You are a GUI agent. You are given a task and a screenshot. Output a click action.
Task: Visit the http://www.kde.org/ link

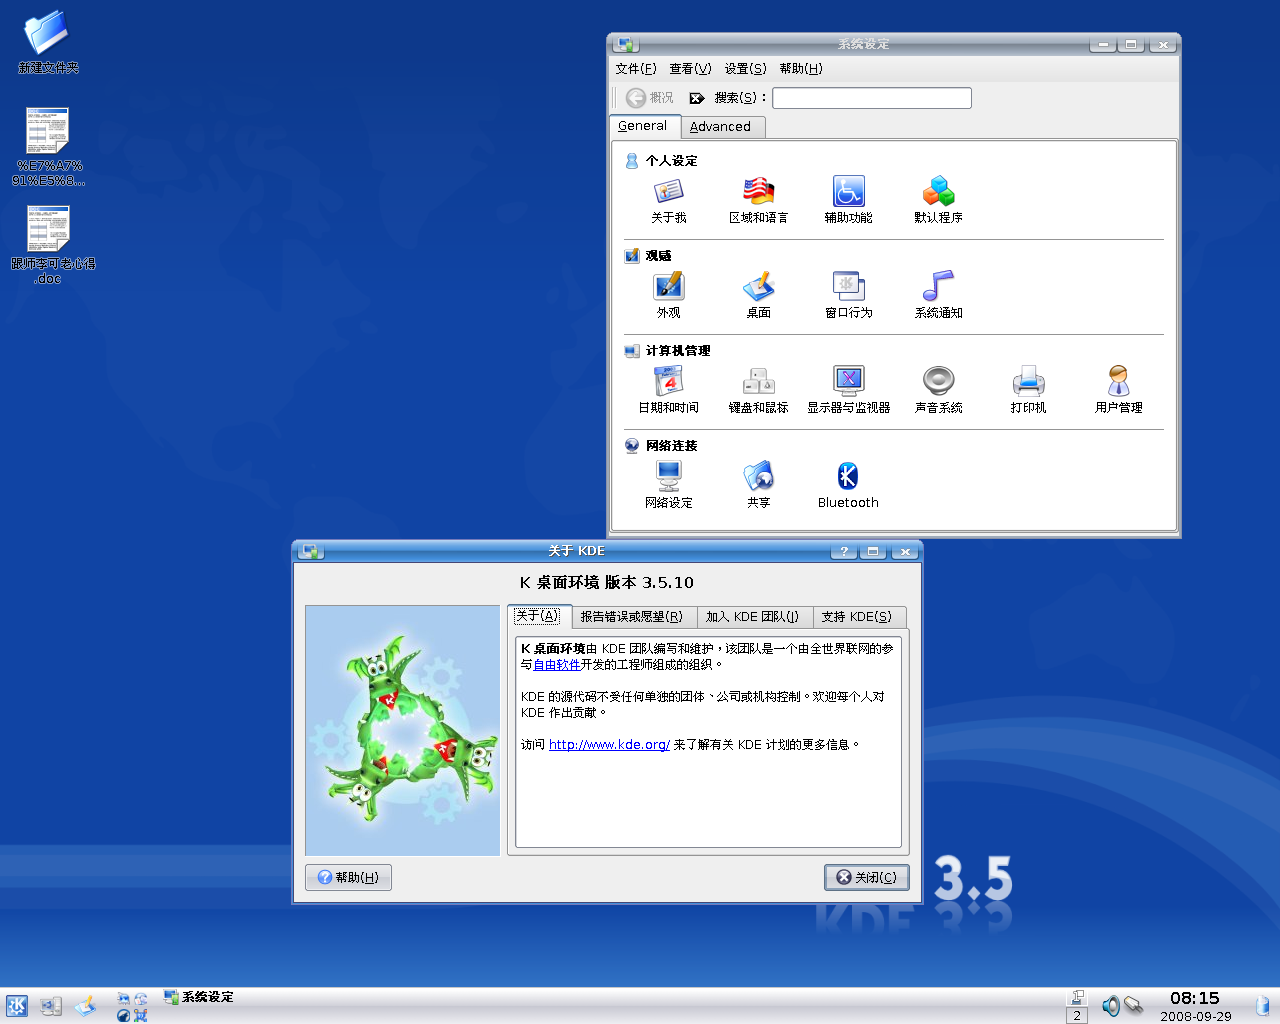pyautogui.click(x=609, y=745)
